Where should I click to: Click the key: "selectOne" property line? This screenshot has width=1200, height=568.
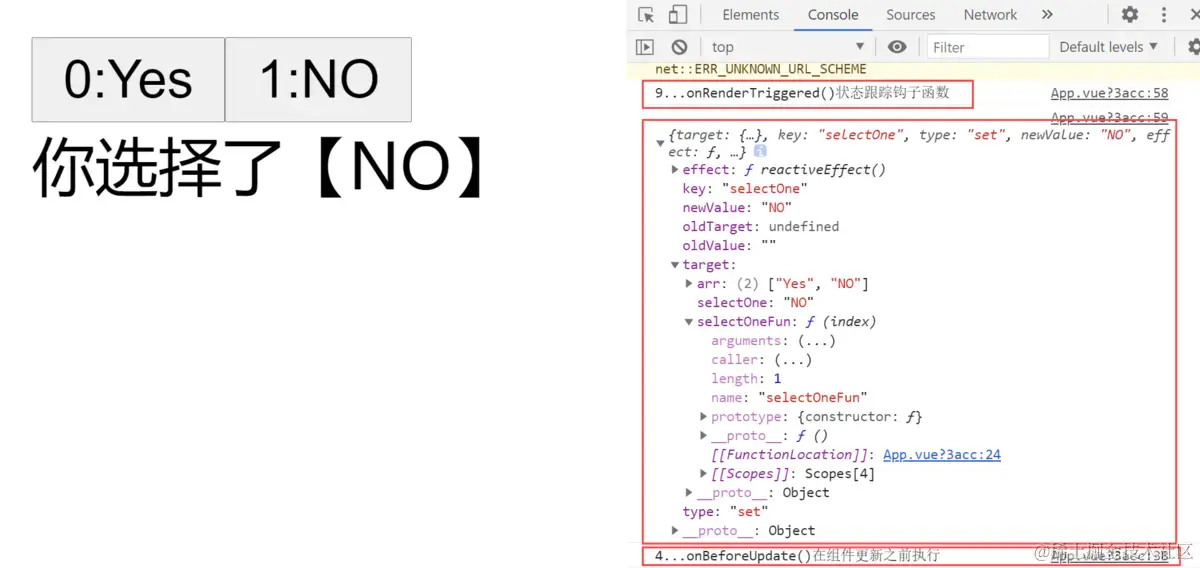745,189
